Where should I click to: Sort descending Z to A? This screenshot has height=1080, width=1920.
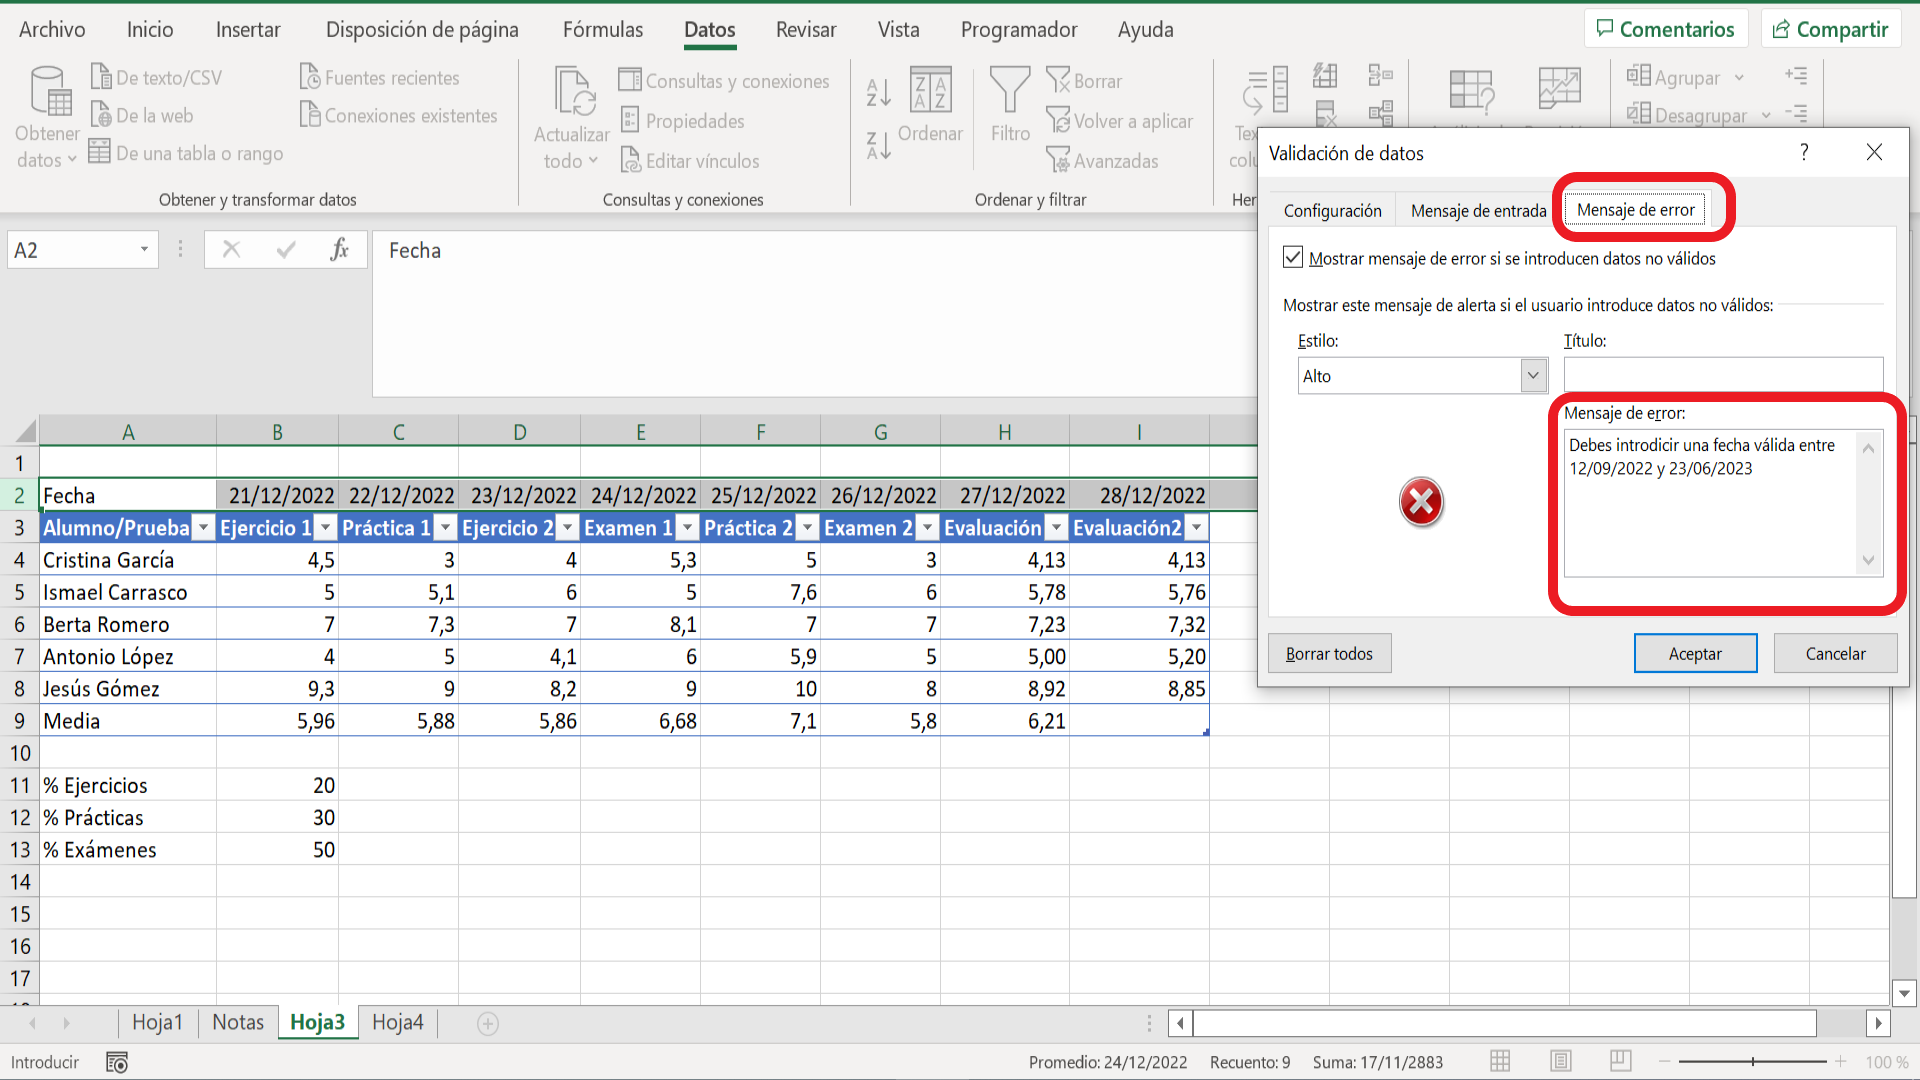tap(878, 147)
